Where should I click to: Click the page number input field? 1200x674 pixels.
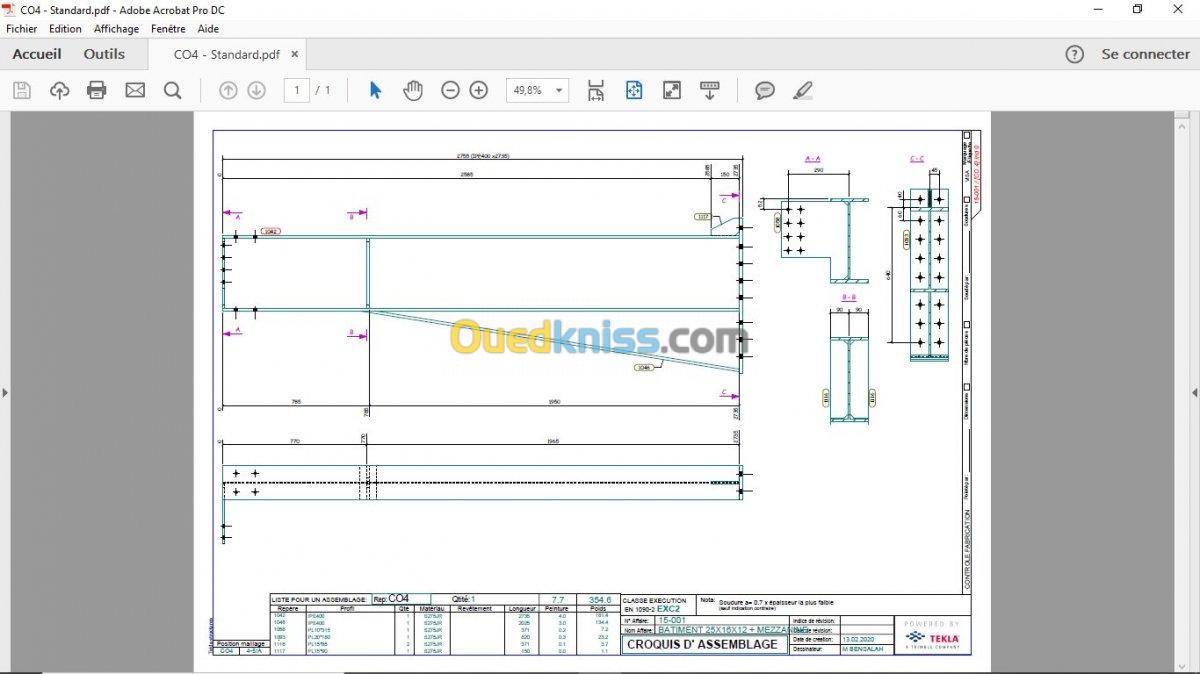coord(296,90)
